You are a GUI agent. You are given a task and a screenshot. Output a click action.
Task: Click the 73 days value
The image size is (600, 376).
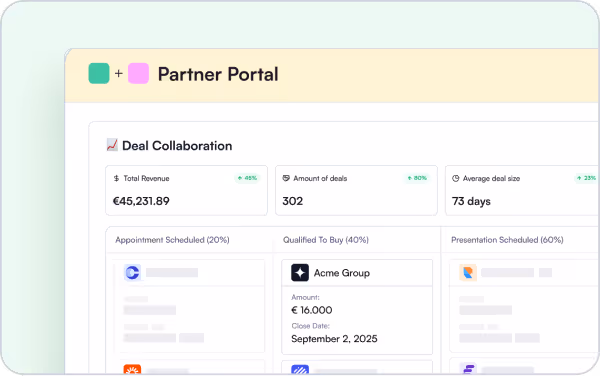coord(471,201)
